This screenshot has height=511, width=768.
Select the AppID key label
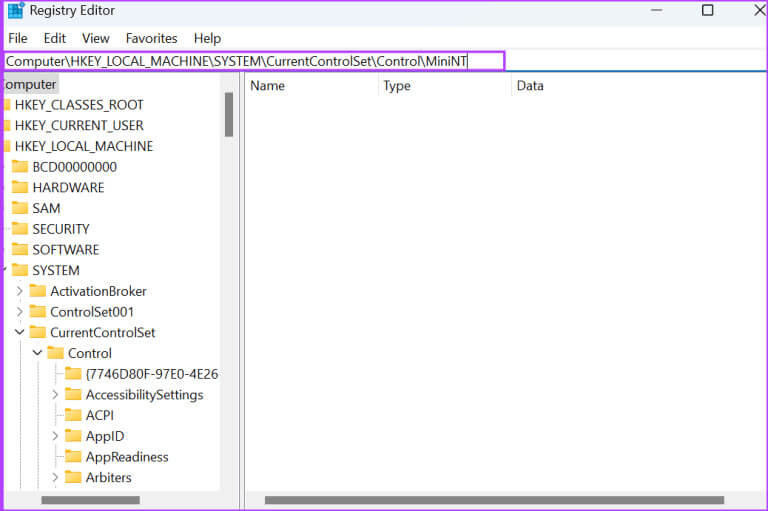(x=105, y=436)
